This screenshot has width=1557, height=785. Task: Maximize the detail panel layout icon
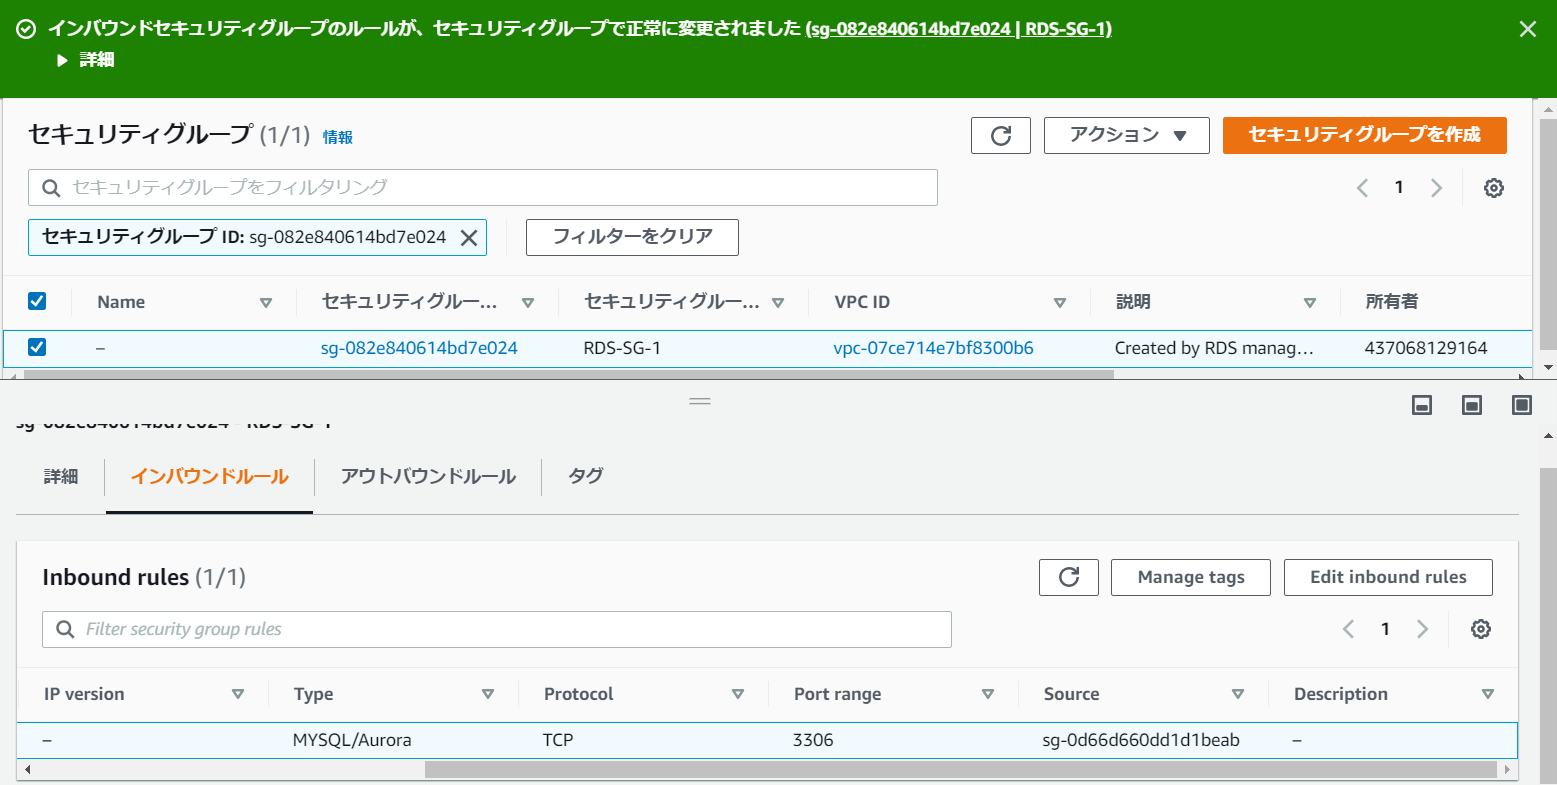point(1522,405)
